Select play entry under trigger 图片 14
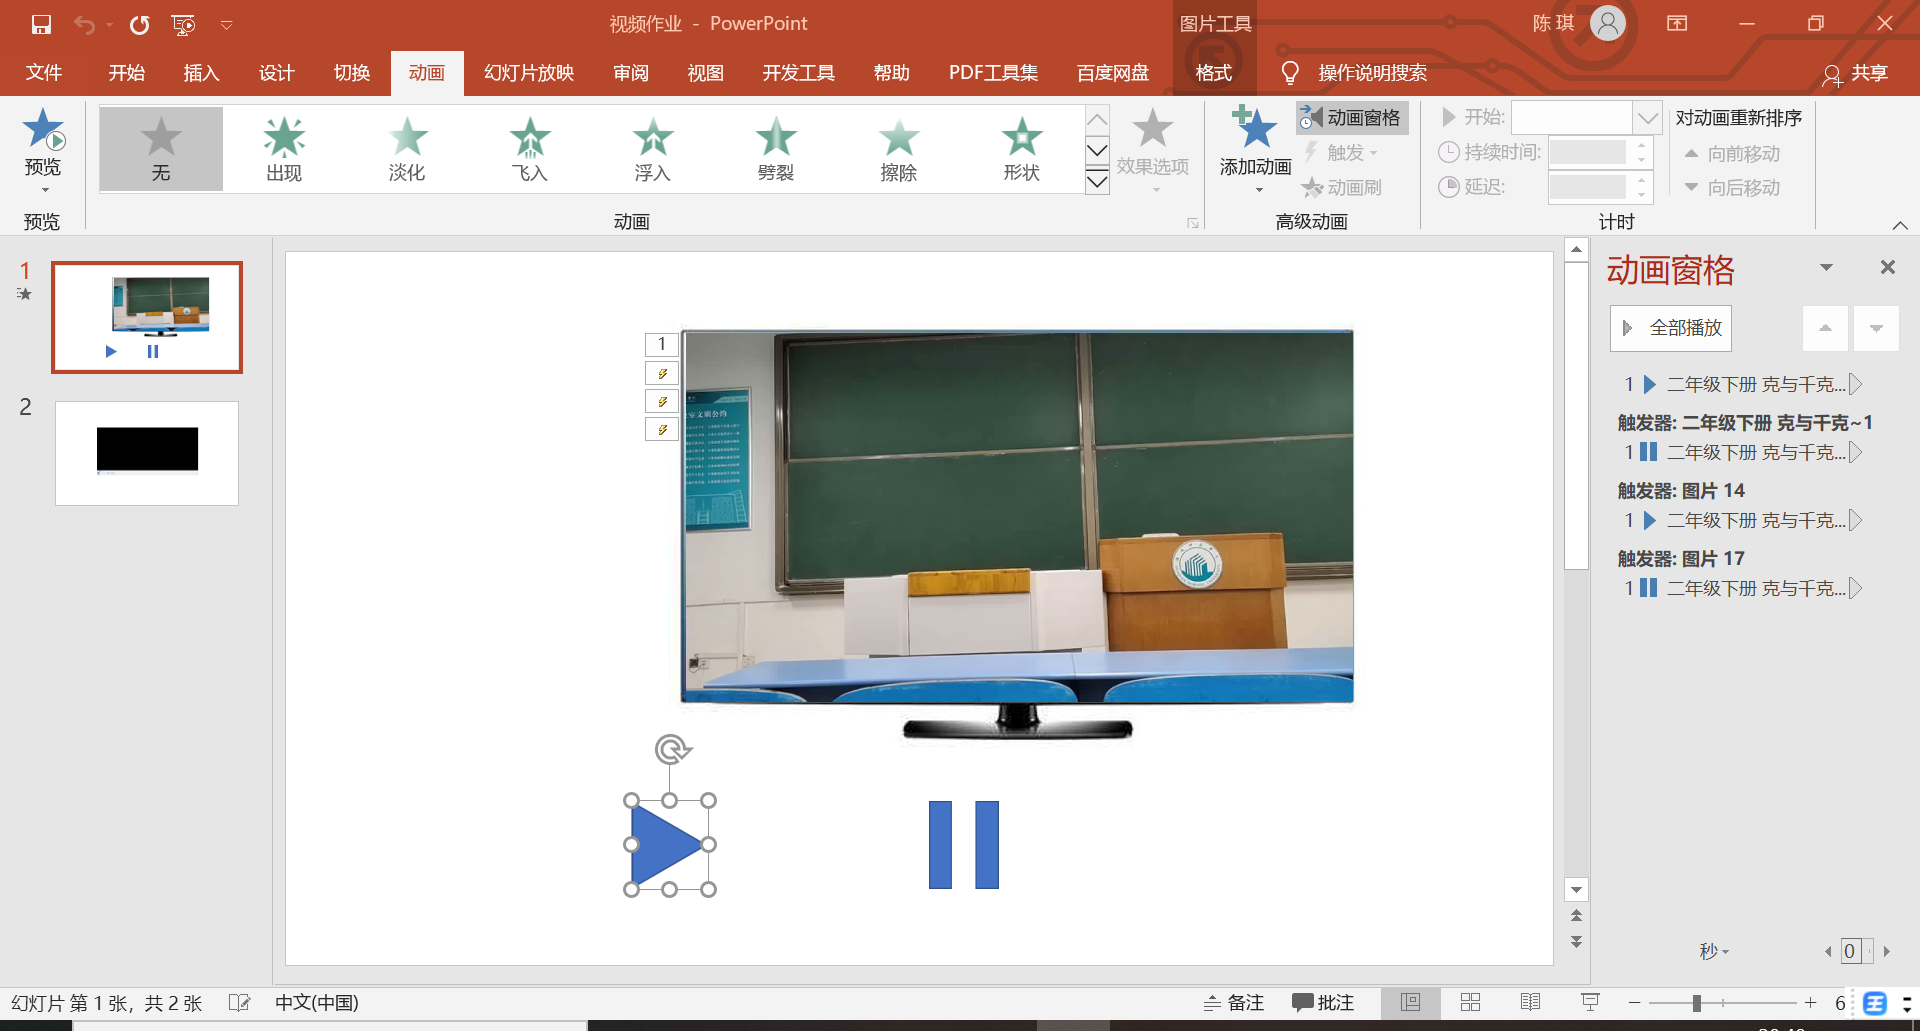Image resolution: width=1920 pixels, height=1031 pixels. point(1742,521)
